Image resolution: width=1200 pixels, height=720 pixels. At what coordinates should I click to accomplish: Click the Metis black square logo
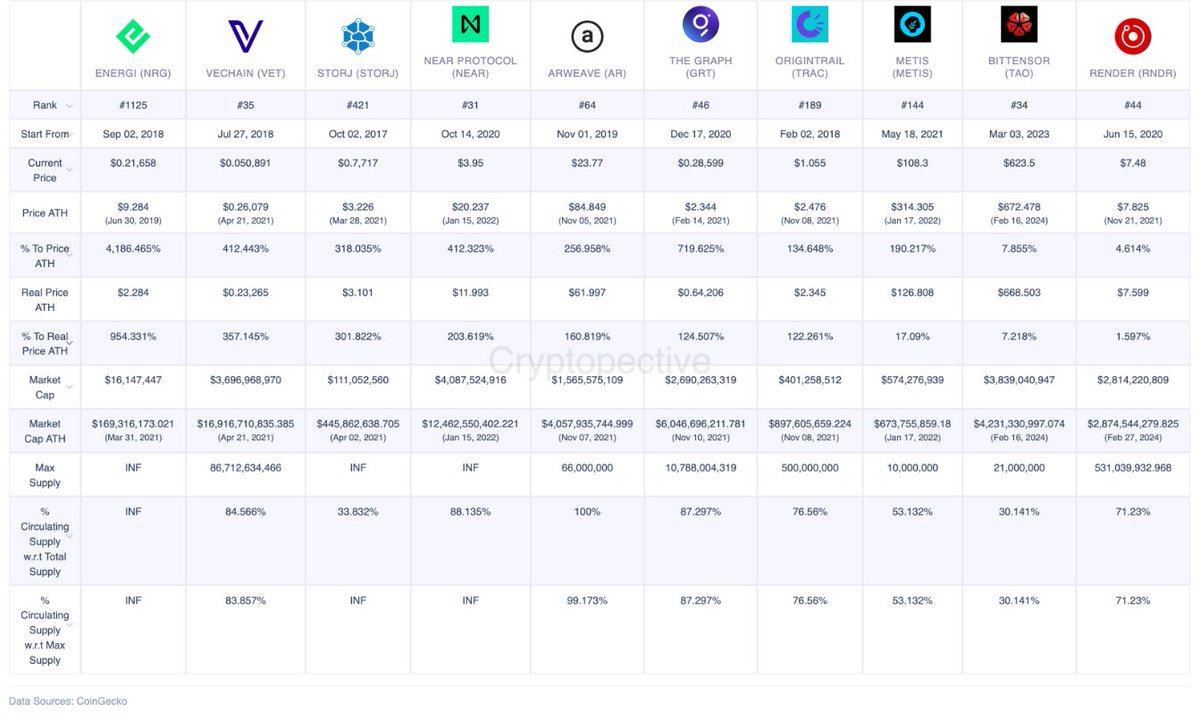pyautogui.click(x=912, y=24)
